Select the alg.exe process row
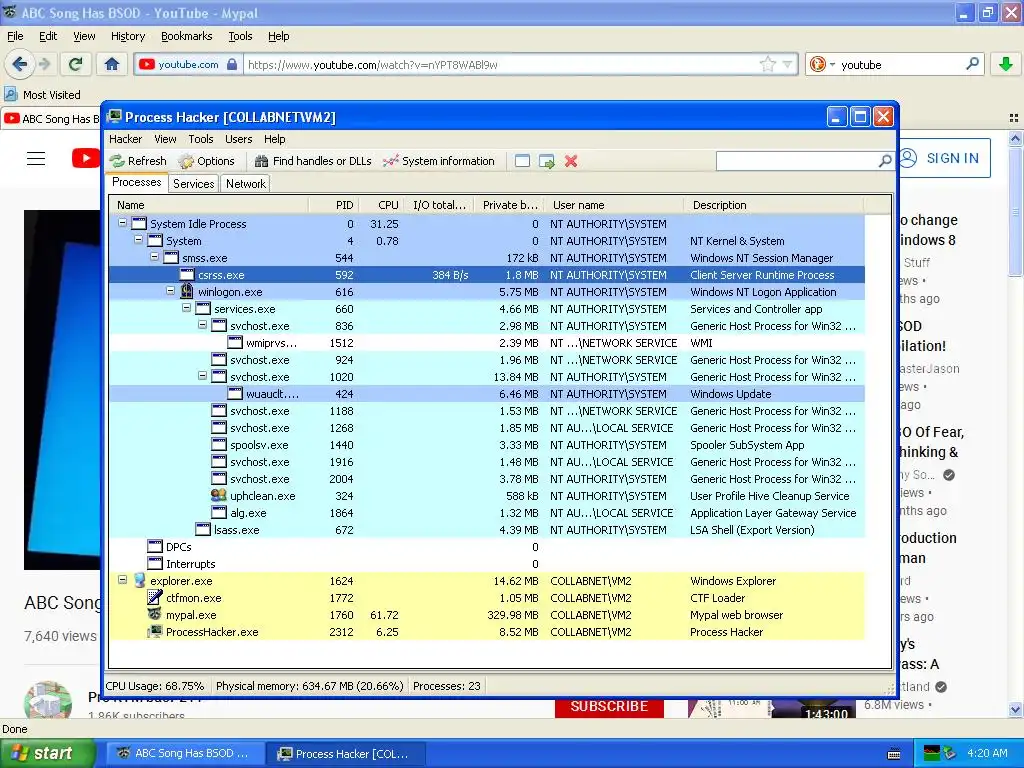The width and height of the screenshot is (1024, 768). (x=487, y=513)
